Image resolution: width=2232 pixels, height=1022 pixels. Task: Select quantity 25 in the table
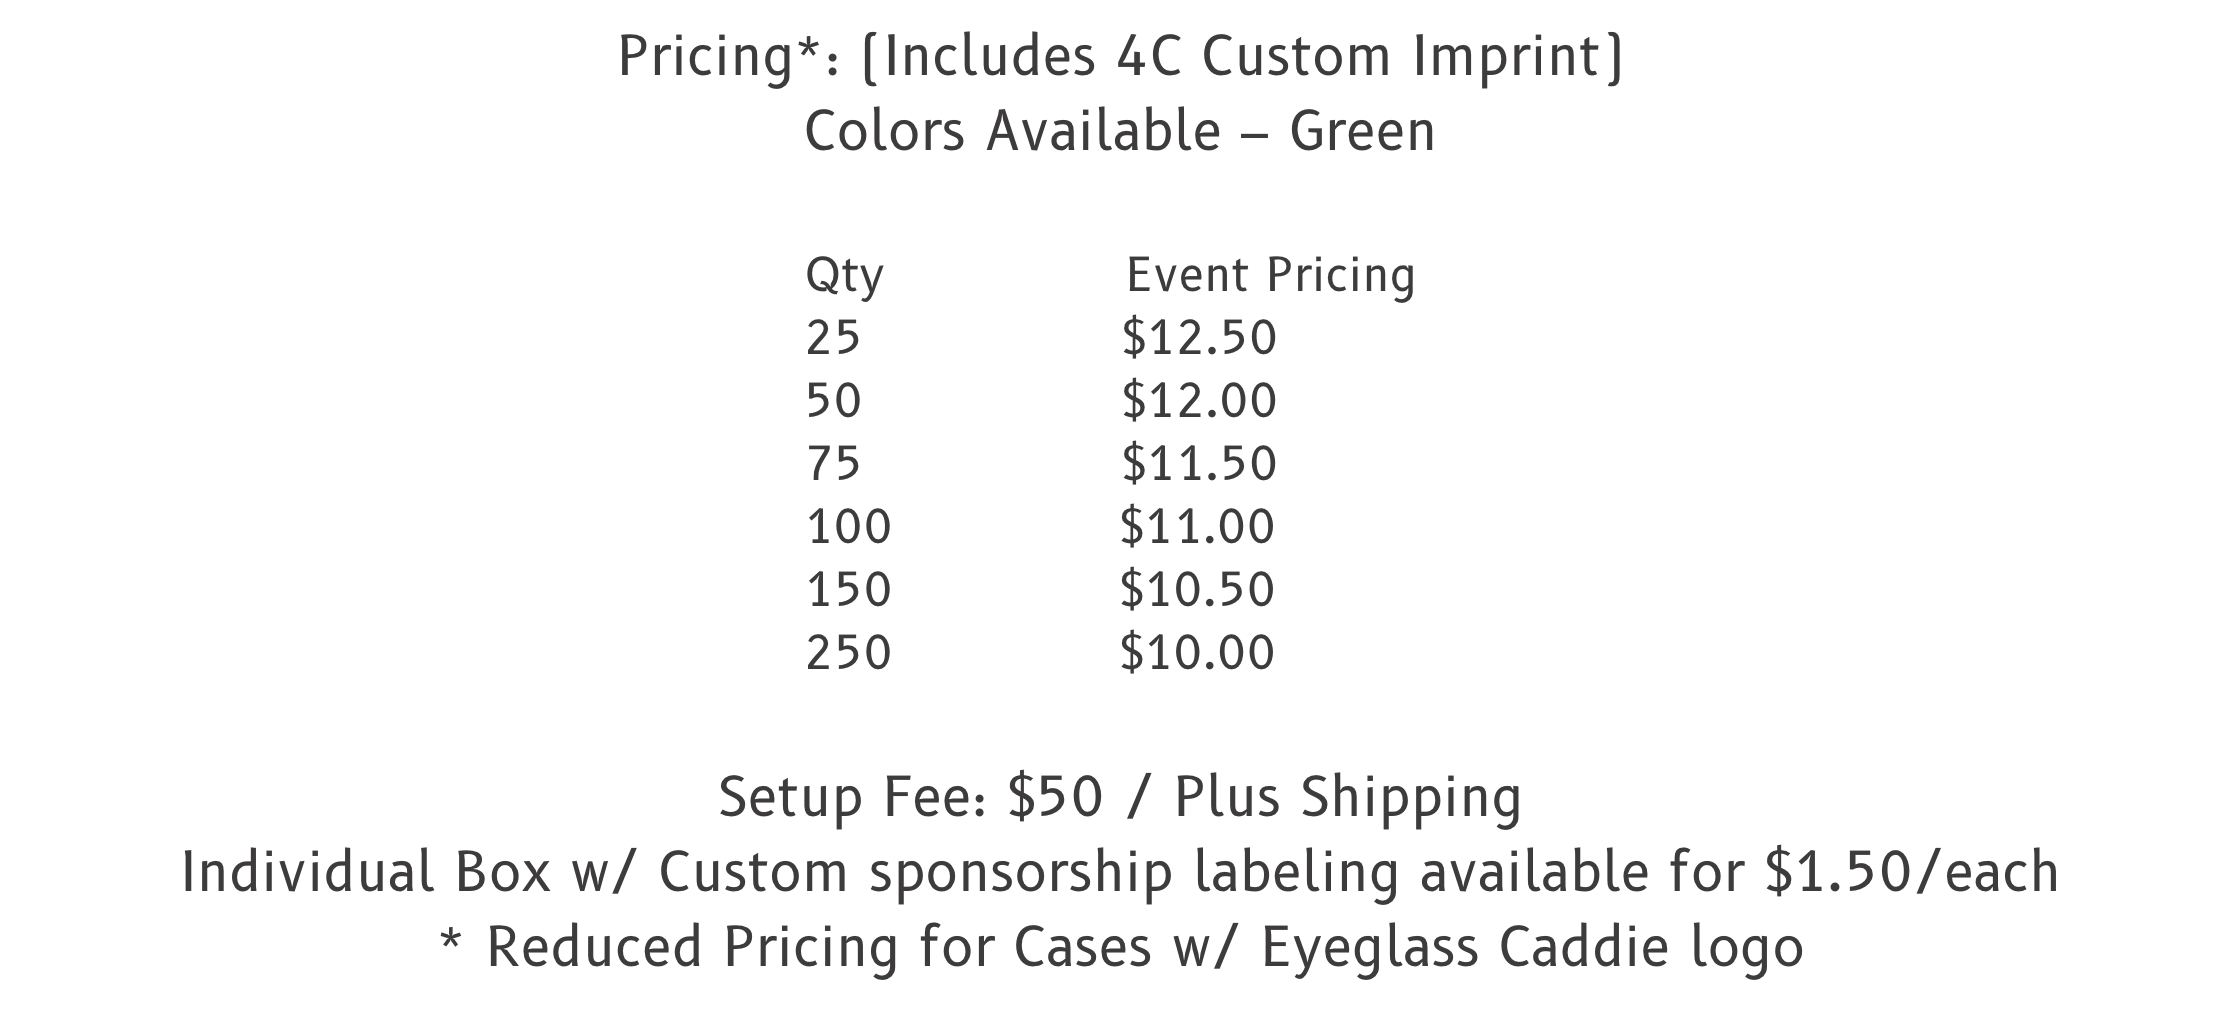pos(833,338)
